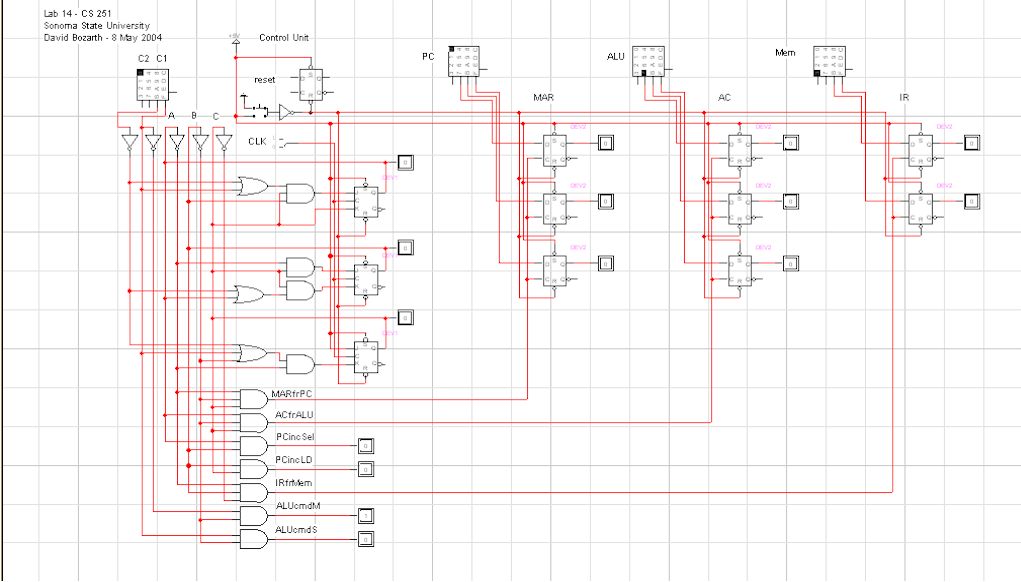Select the PC hex keypad
The height and width of the screenshot is (582, 1021).
coord(464,61)
